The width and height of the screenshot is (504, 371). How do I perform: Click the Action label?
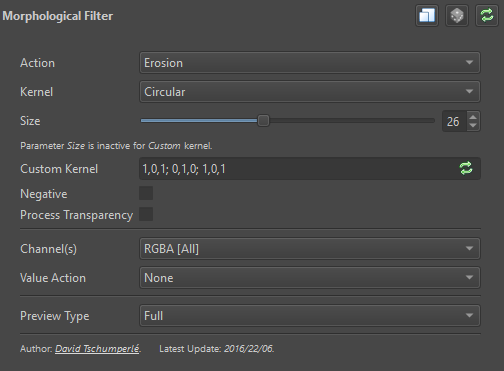[37, 63]
